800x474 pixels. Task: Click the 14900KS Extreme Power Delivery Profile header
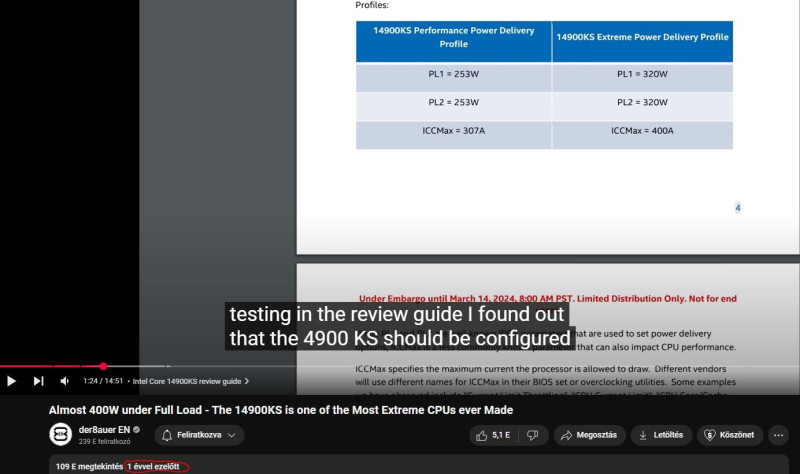tap(642, 41)
